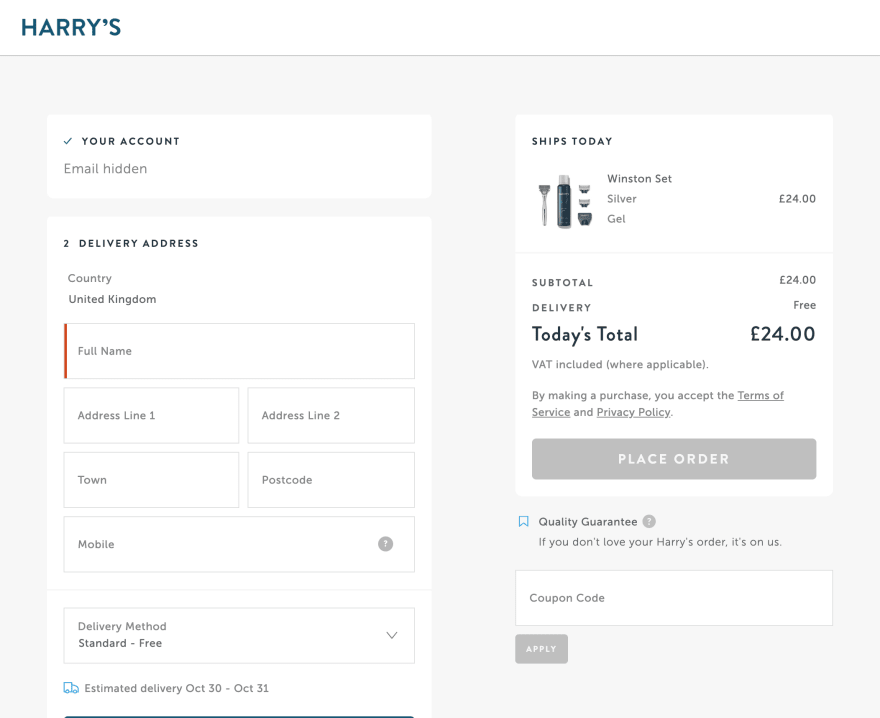Click the Harry's logo
The image size is (880, 718).
pos(71,28)
